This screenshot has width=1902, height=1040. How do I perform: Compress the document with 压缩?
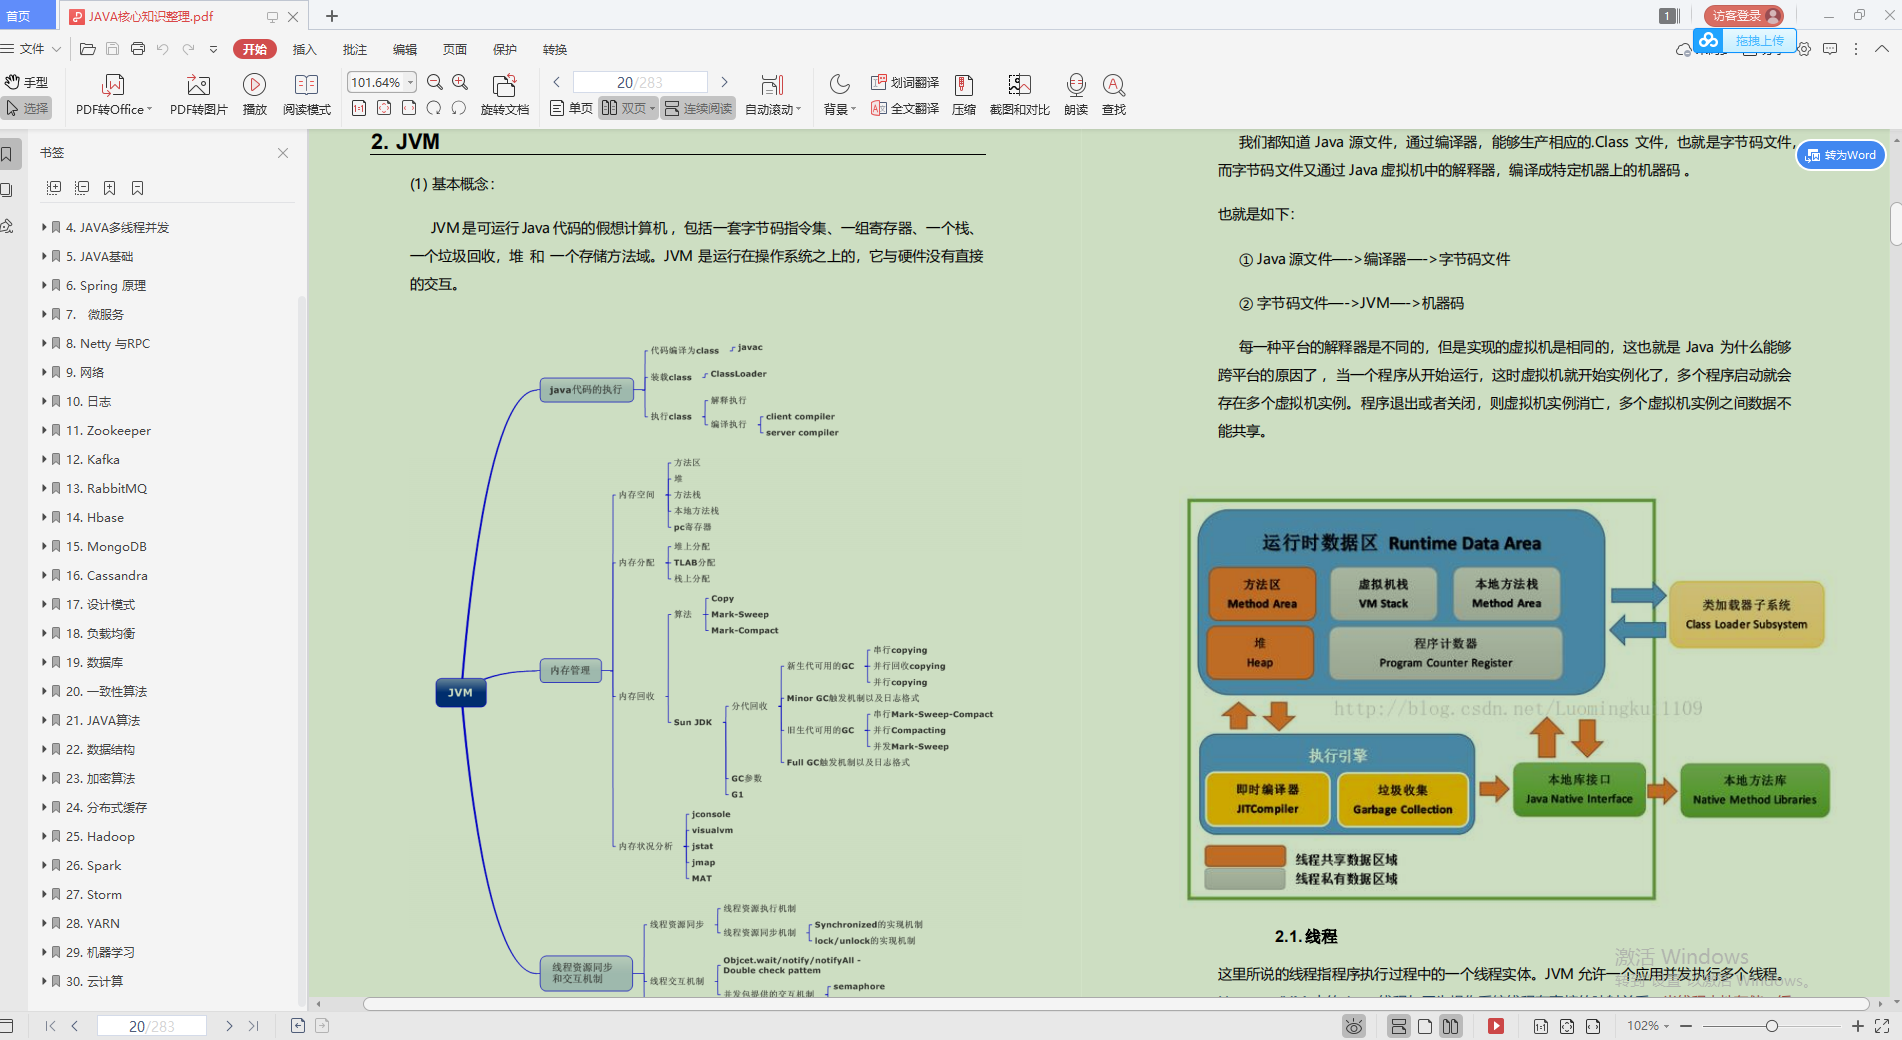tap(963, 94)
